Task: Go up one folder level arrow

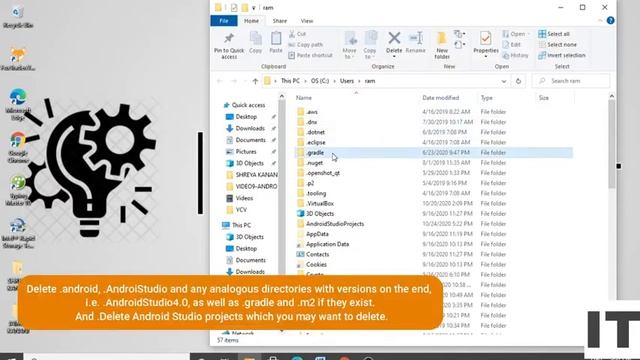Action: tap(255, 81)
